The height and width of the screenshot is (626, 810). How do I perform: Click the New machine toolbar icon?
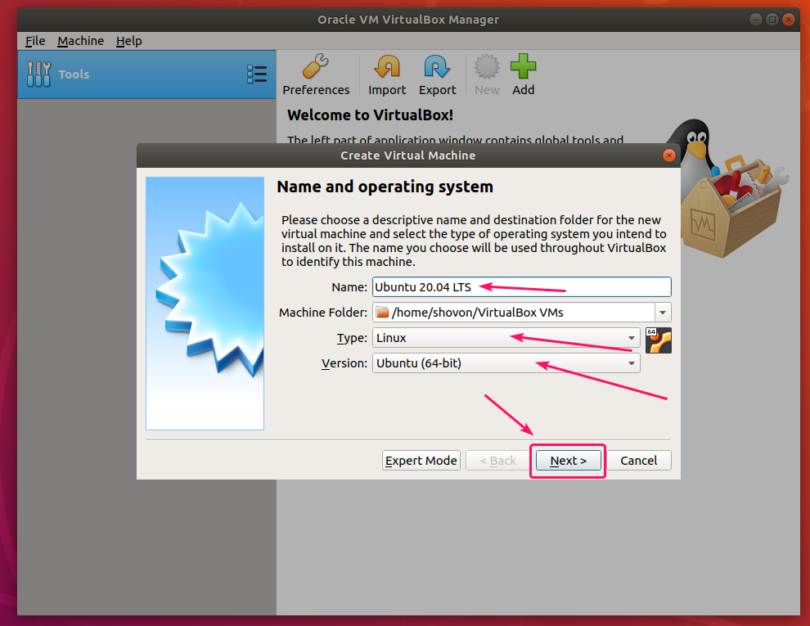[x=487, y=67]
